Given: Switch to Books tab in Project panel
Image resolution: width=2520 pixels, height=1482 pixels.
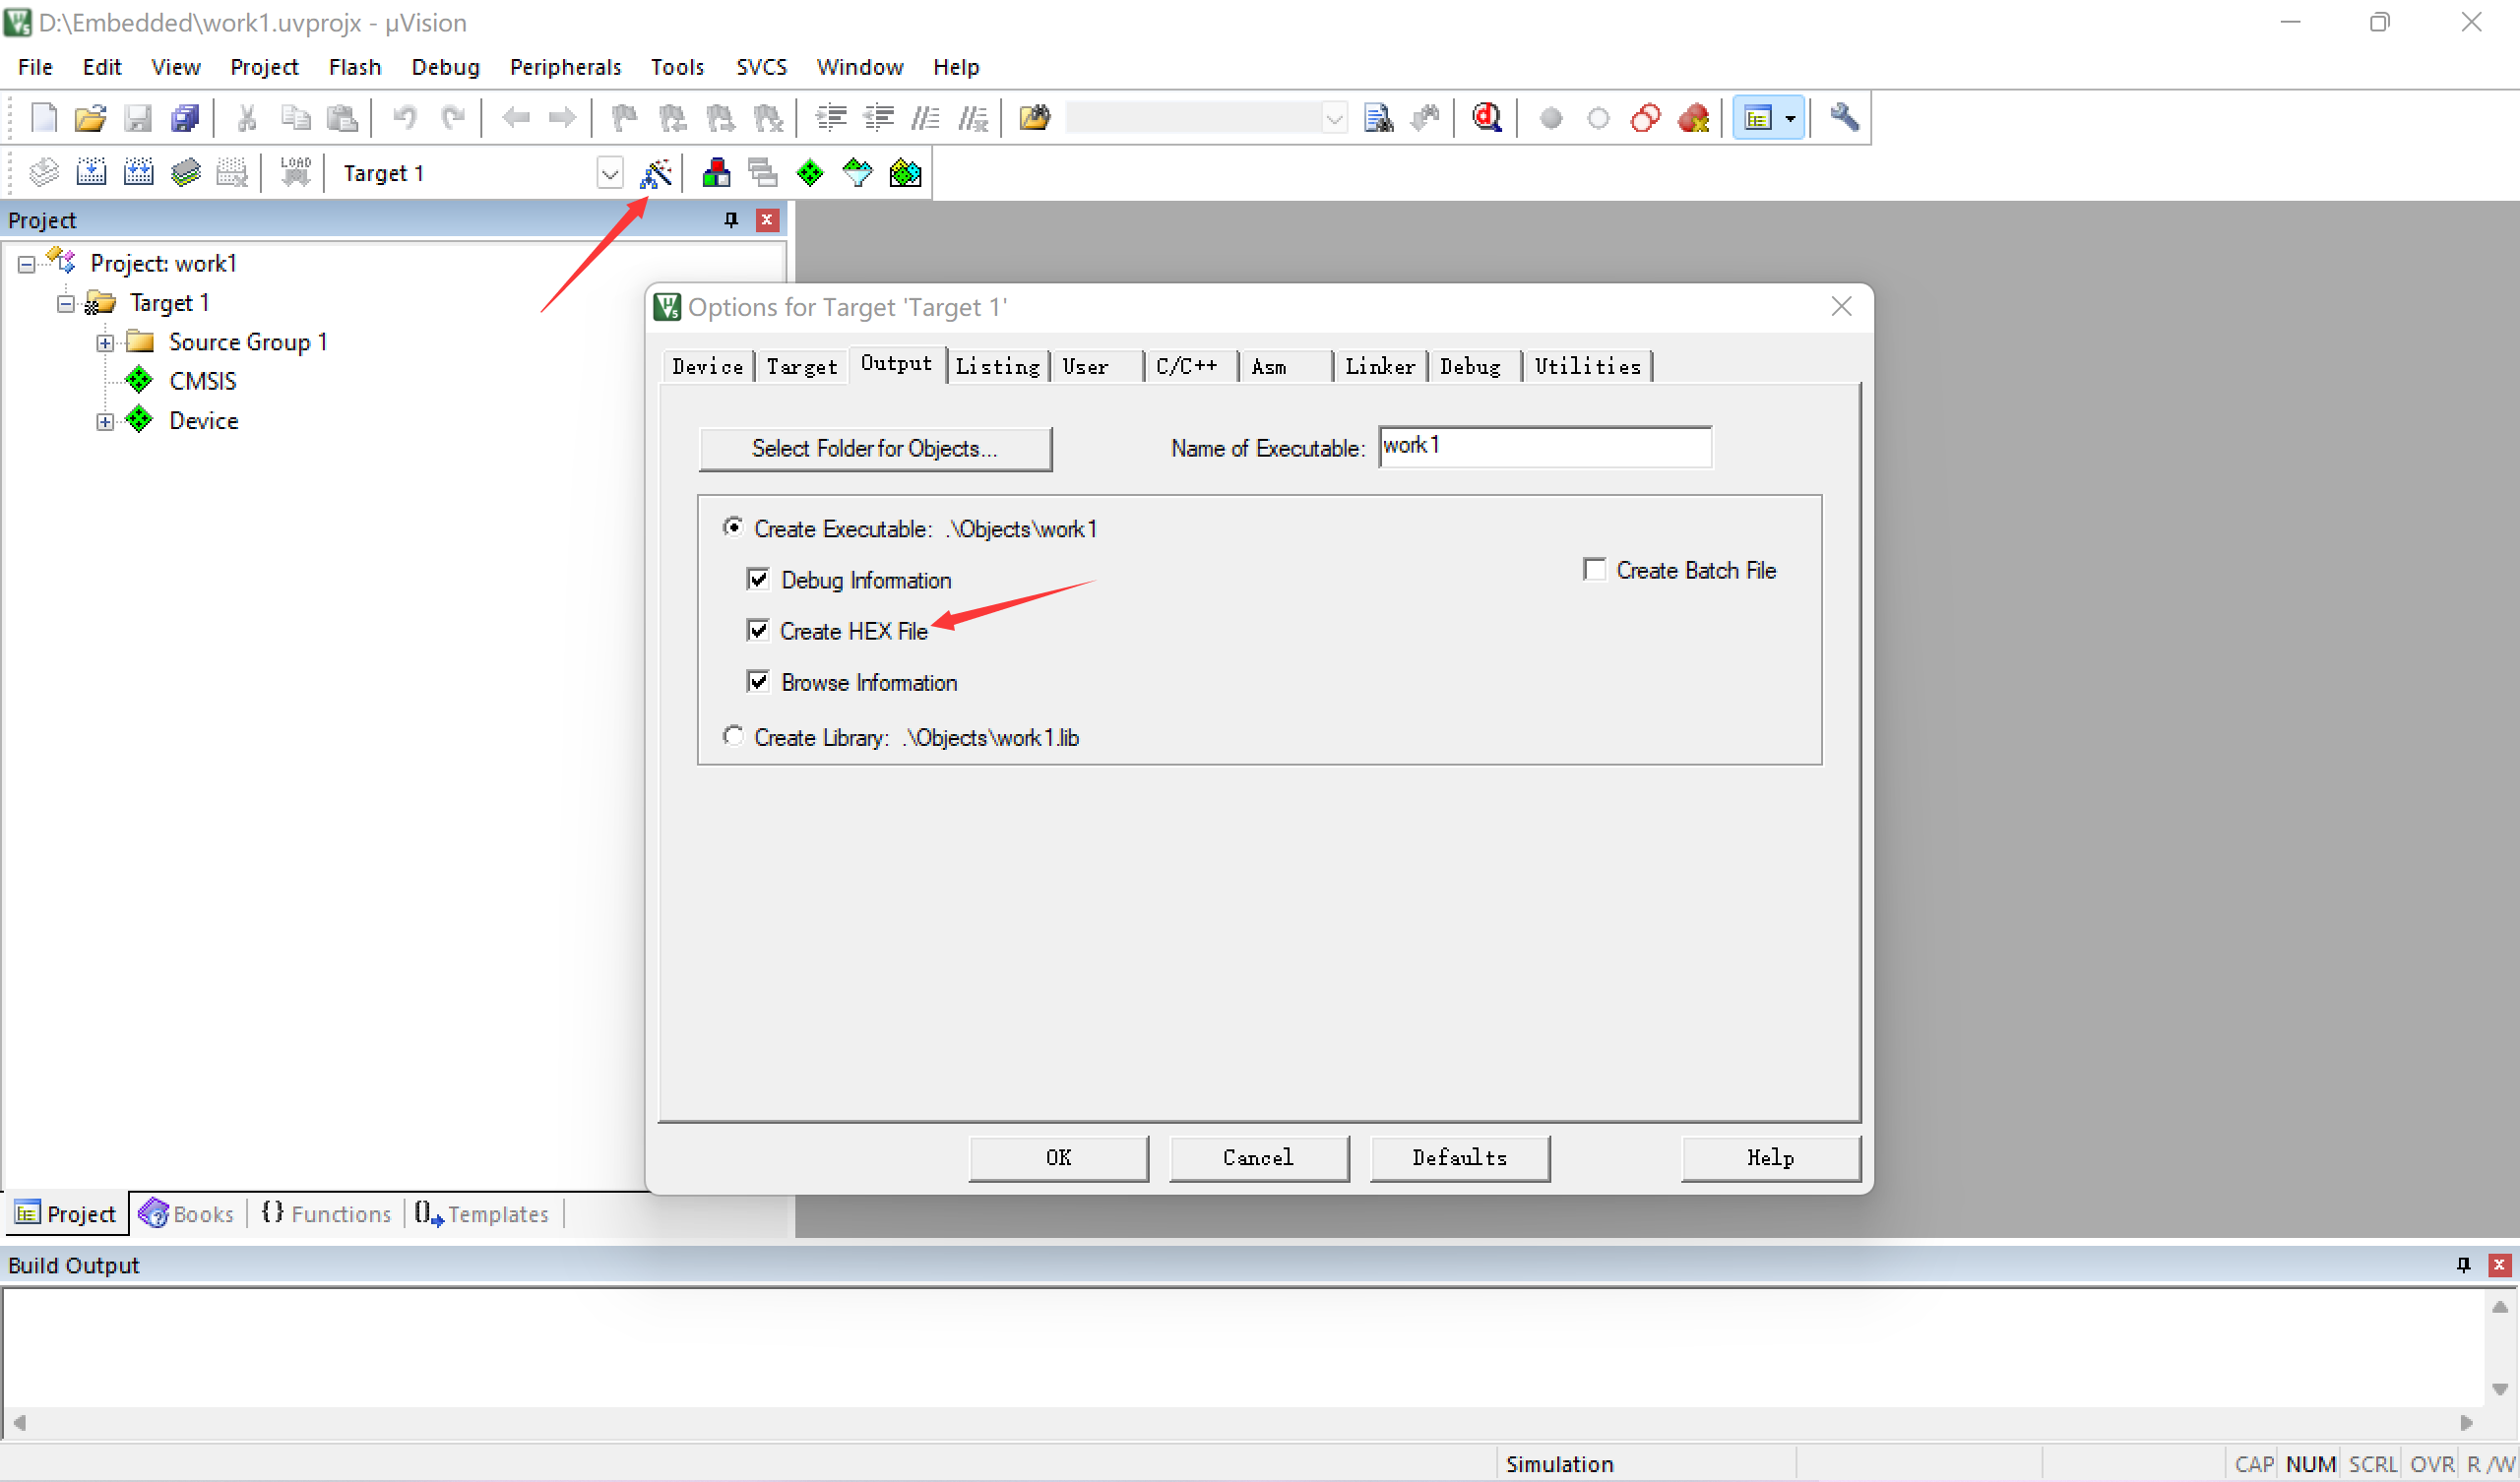Looking at the screenshot, I should tap(187, 1213).
